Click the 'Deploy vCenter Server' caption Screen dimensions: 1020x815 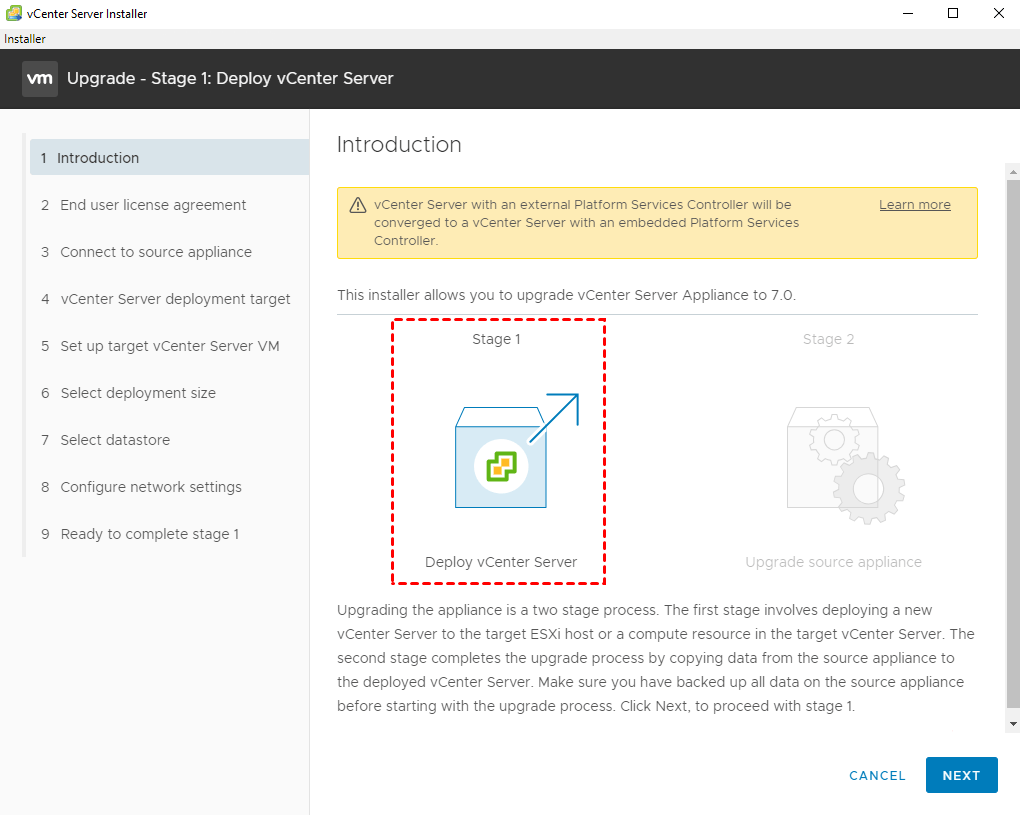(x=501, y=562)
